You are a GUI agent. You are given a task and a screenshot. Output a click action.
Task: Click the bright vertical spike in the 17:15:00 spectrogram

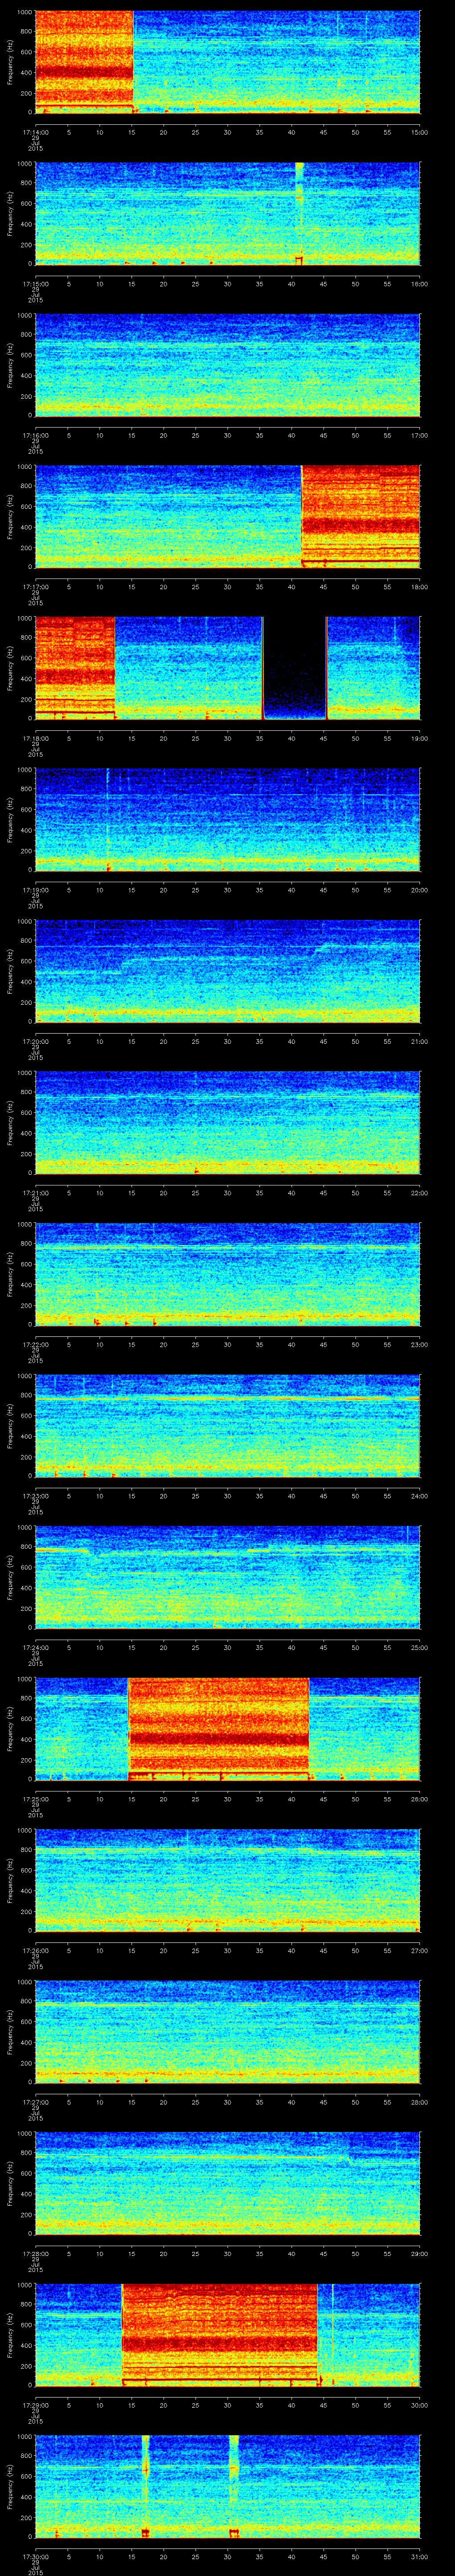click(x=299, y=213)
